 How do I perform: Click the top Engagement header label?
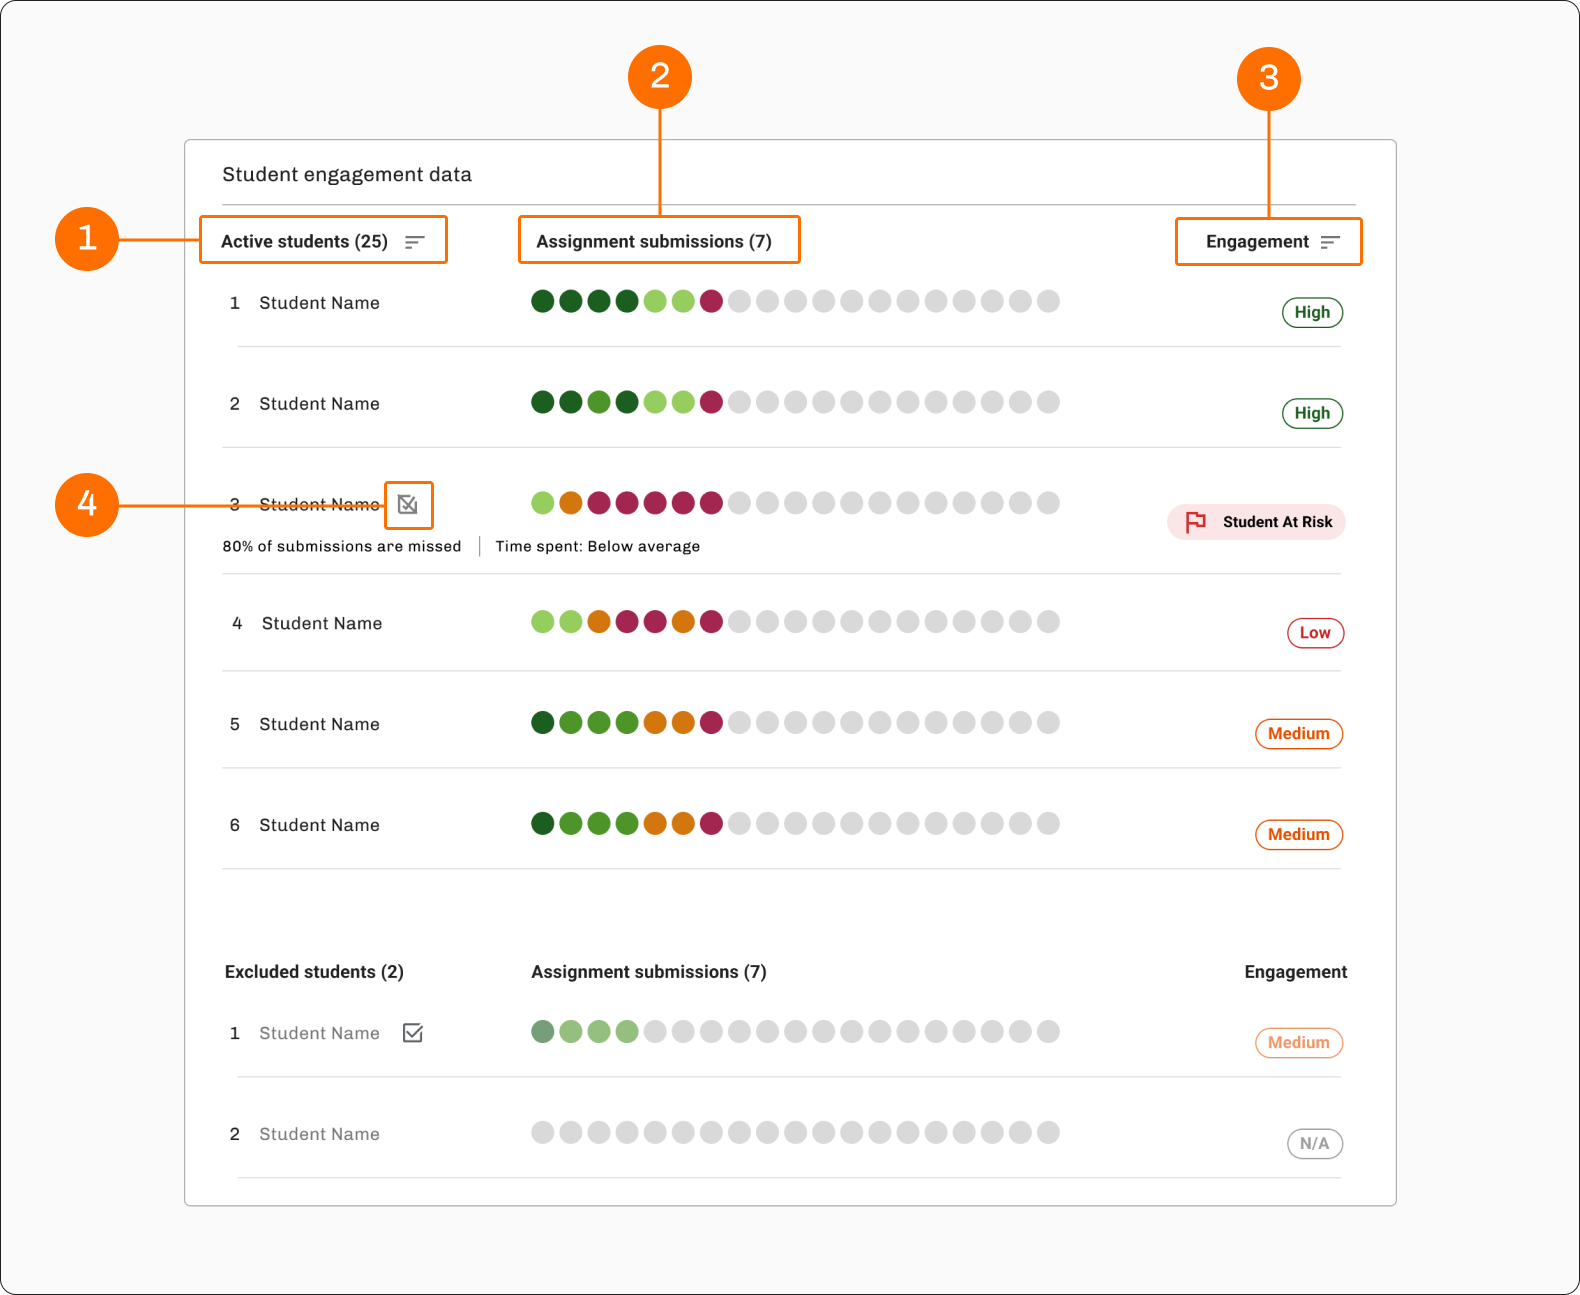(1257, 241)
